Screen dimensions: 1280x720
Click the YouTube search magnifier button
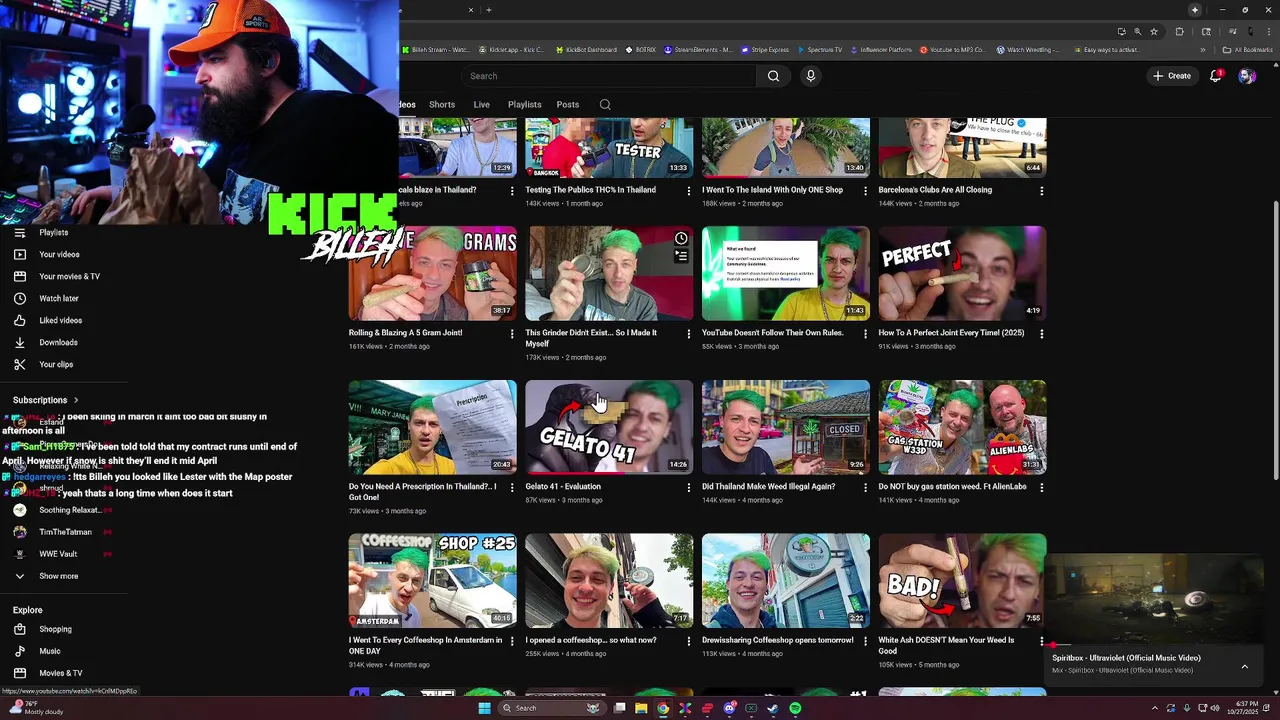773,76
